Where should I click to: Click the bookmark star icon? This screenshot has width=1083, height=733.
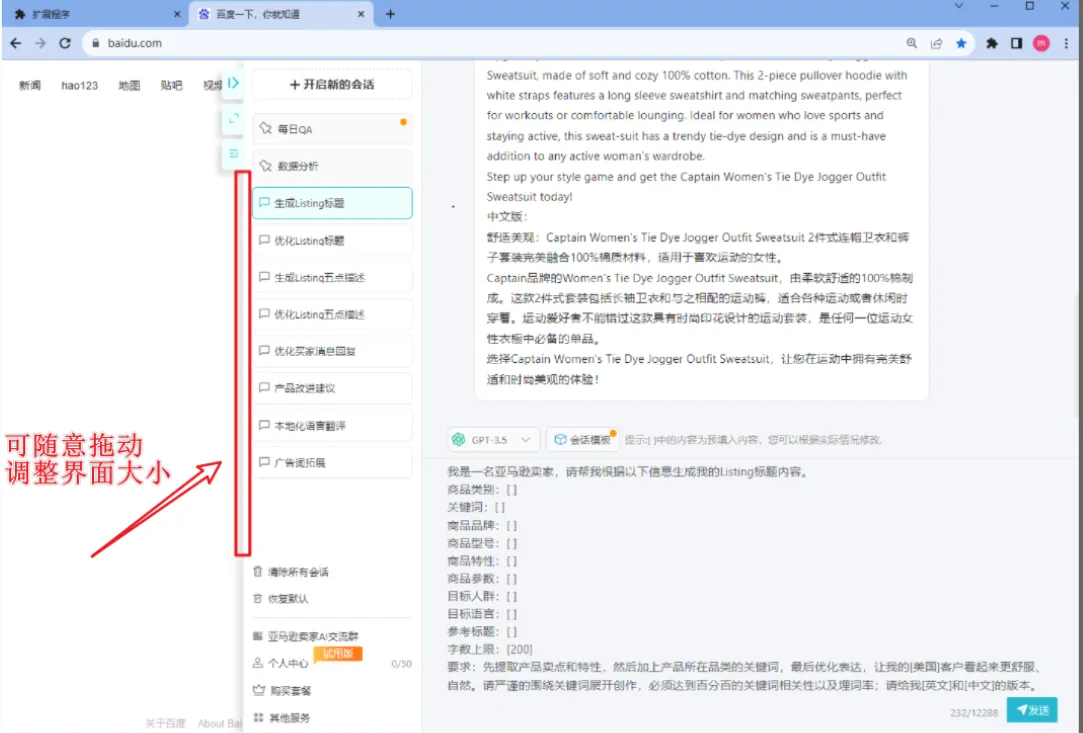(x=961, y=43)
